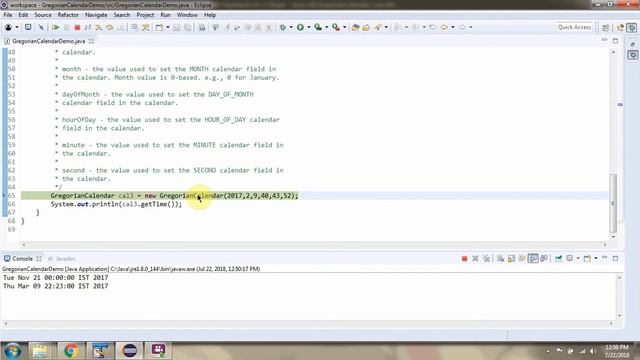Click Clear Console icon
Screen dimensions: 640x360
pyautogui.click(x=500, y=258)
